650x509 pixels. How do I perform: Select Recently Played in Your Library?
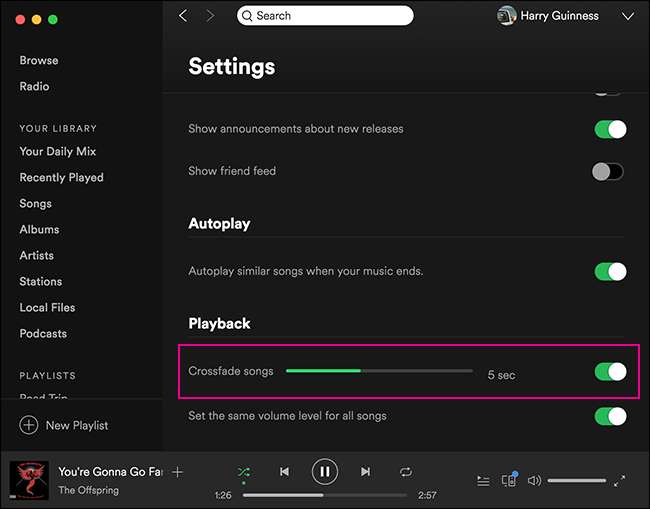pyautogui.click(x=61, y=177)
